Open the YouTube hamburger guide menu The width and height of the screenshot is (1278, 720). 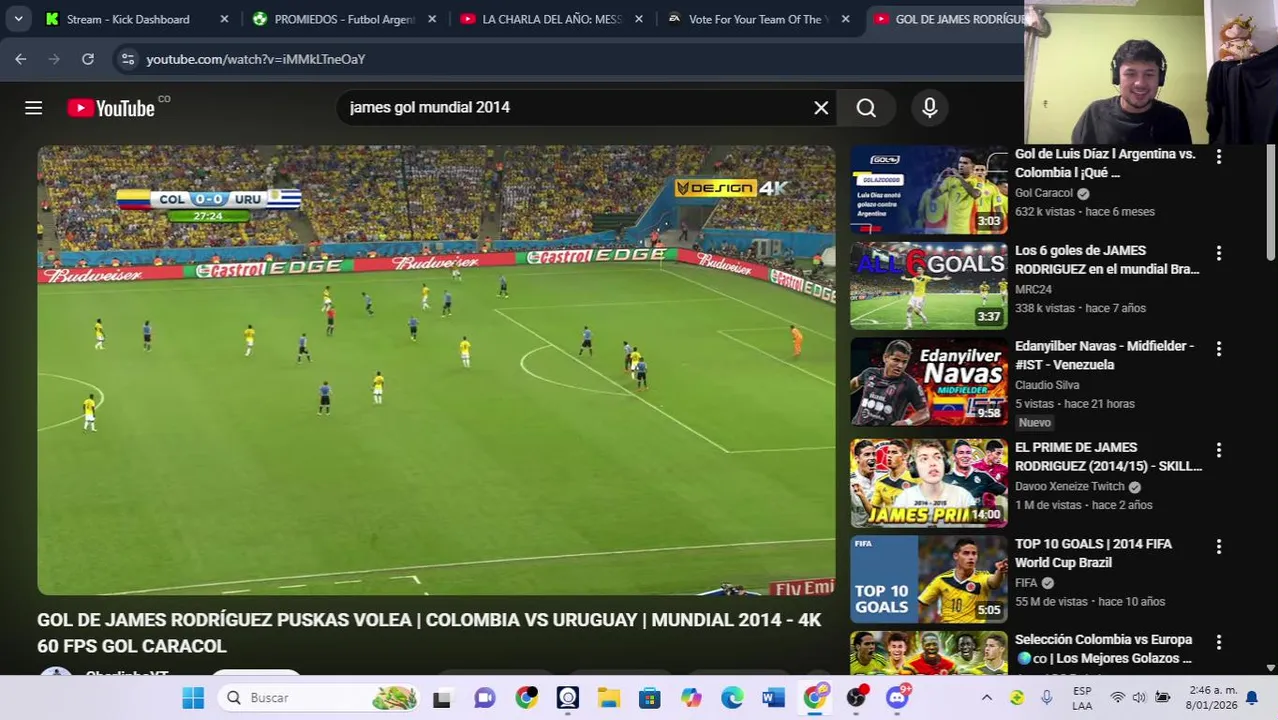pyautogui.click(x=33, y=108)
